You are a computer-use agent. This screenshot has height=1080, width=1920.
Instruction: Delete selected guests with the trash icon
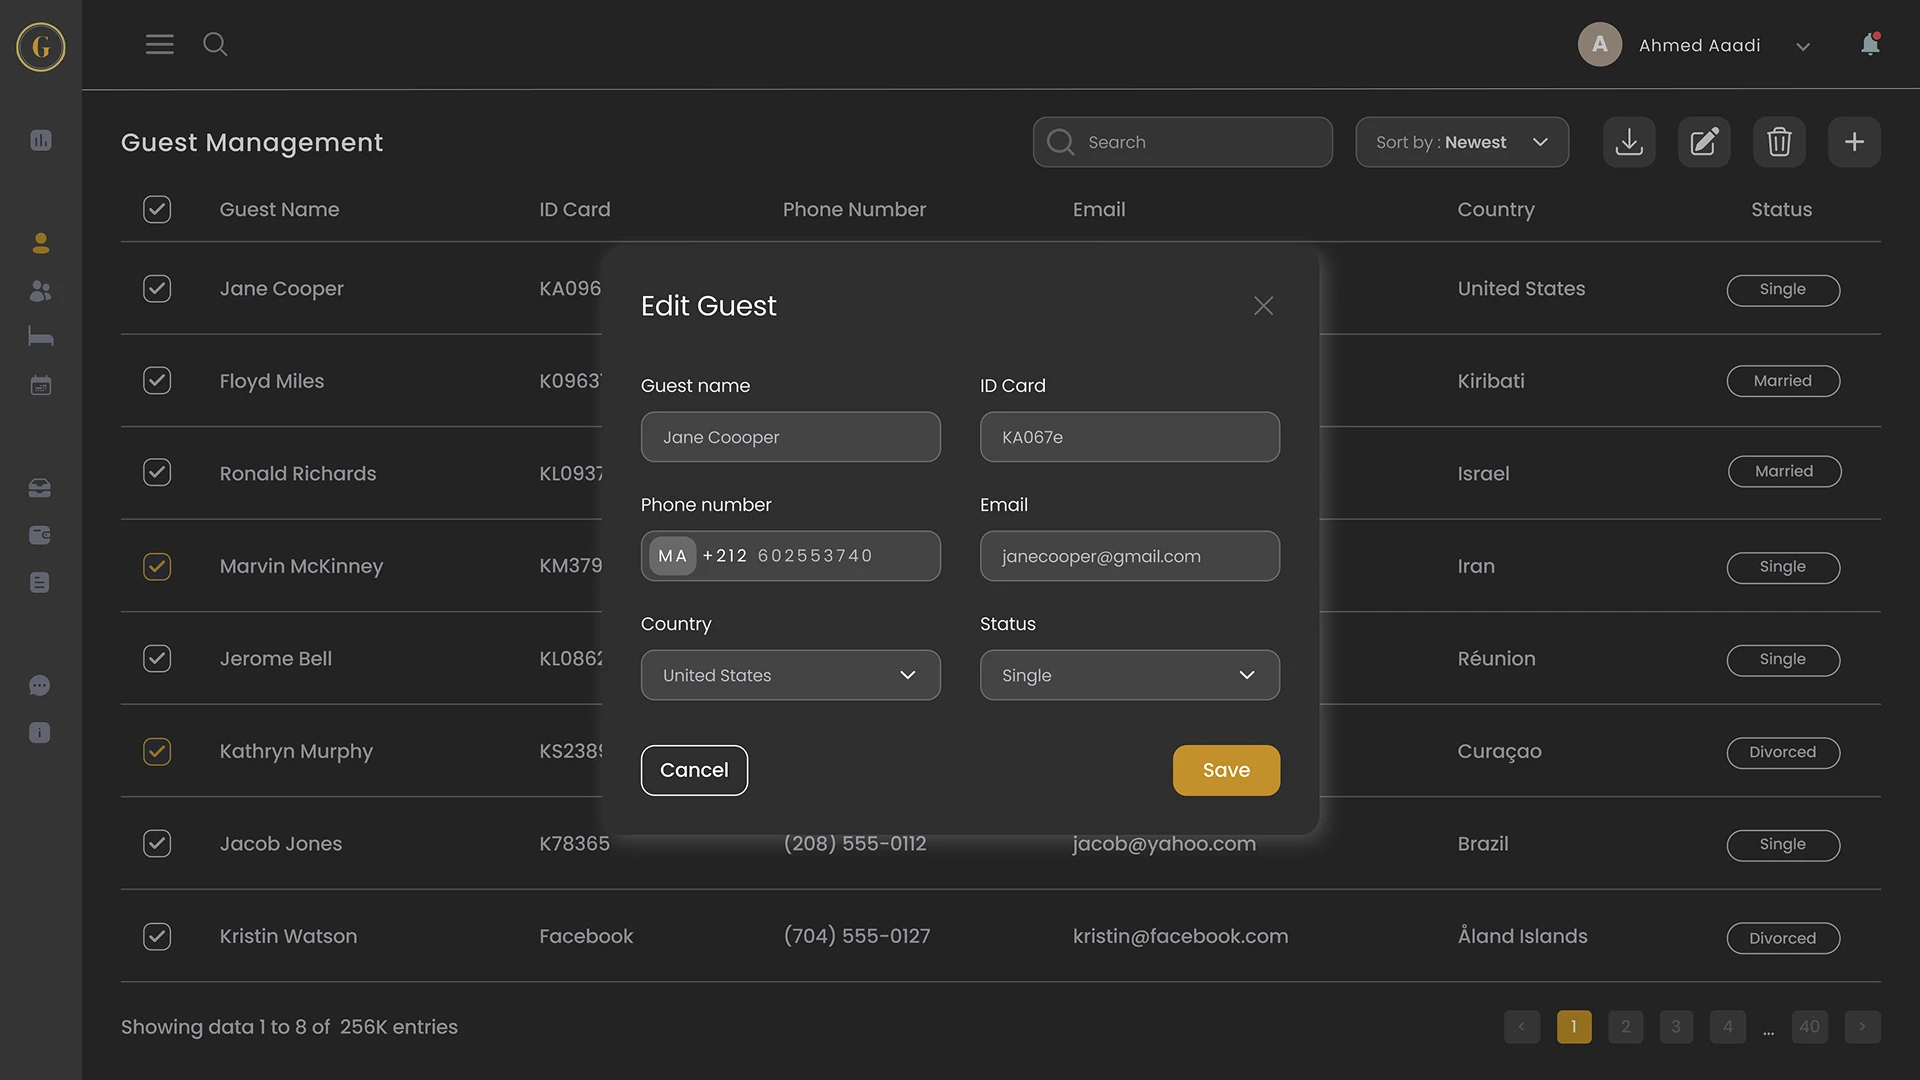[x=1779, y=141]
